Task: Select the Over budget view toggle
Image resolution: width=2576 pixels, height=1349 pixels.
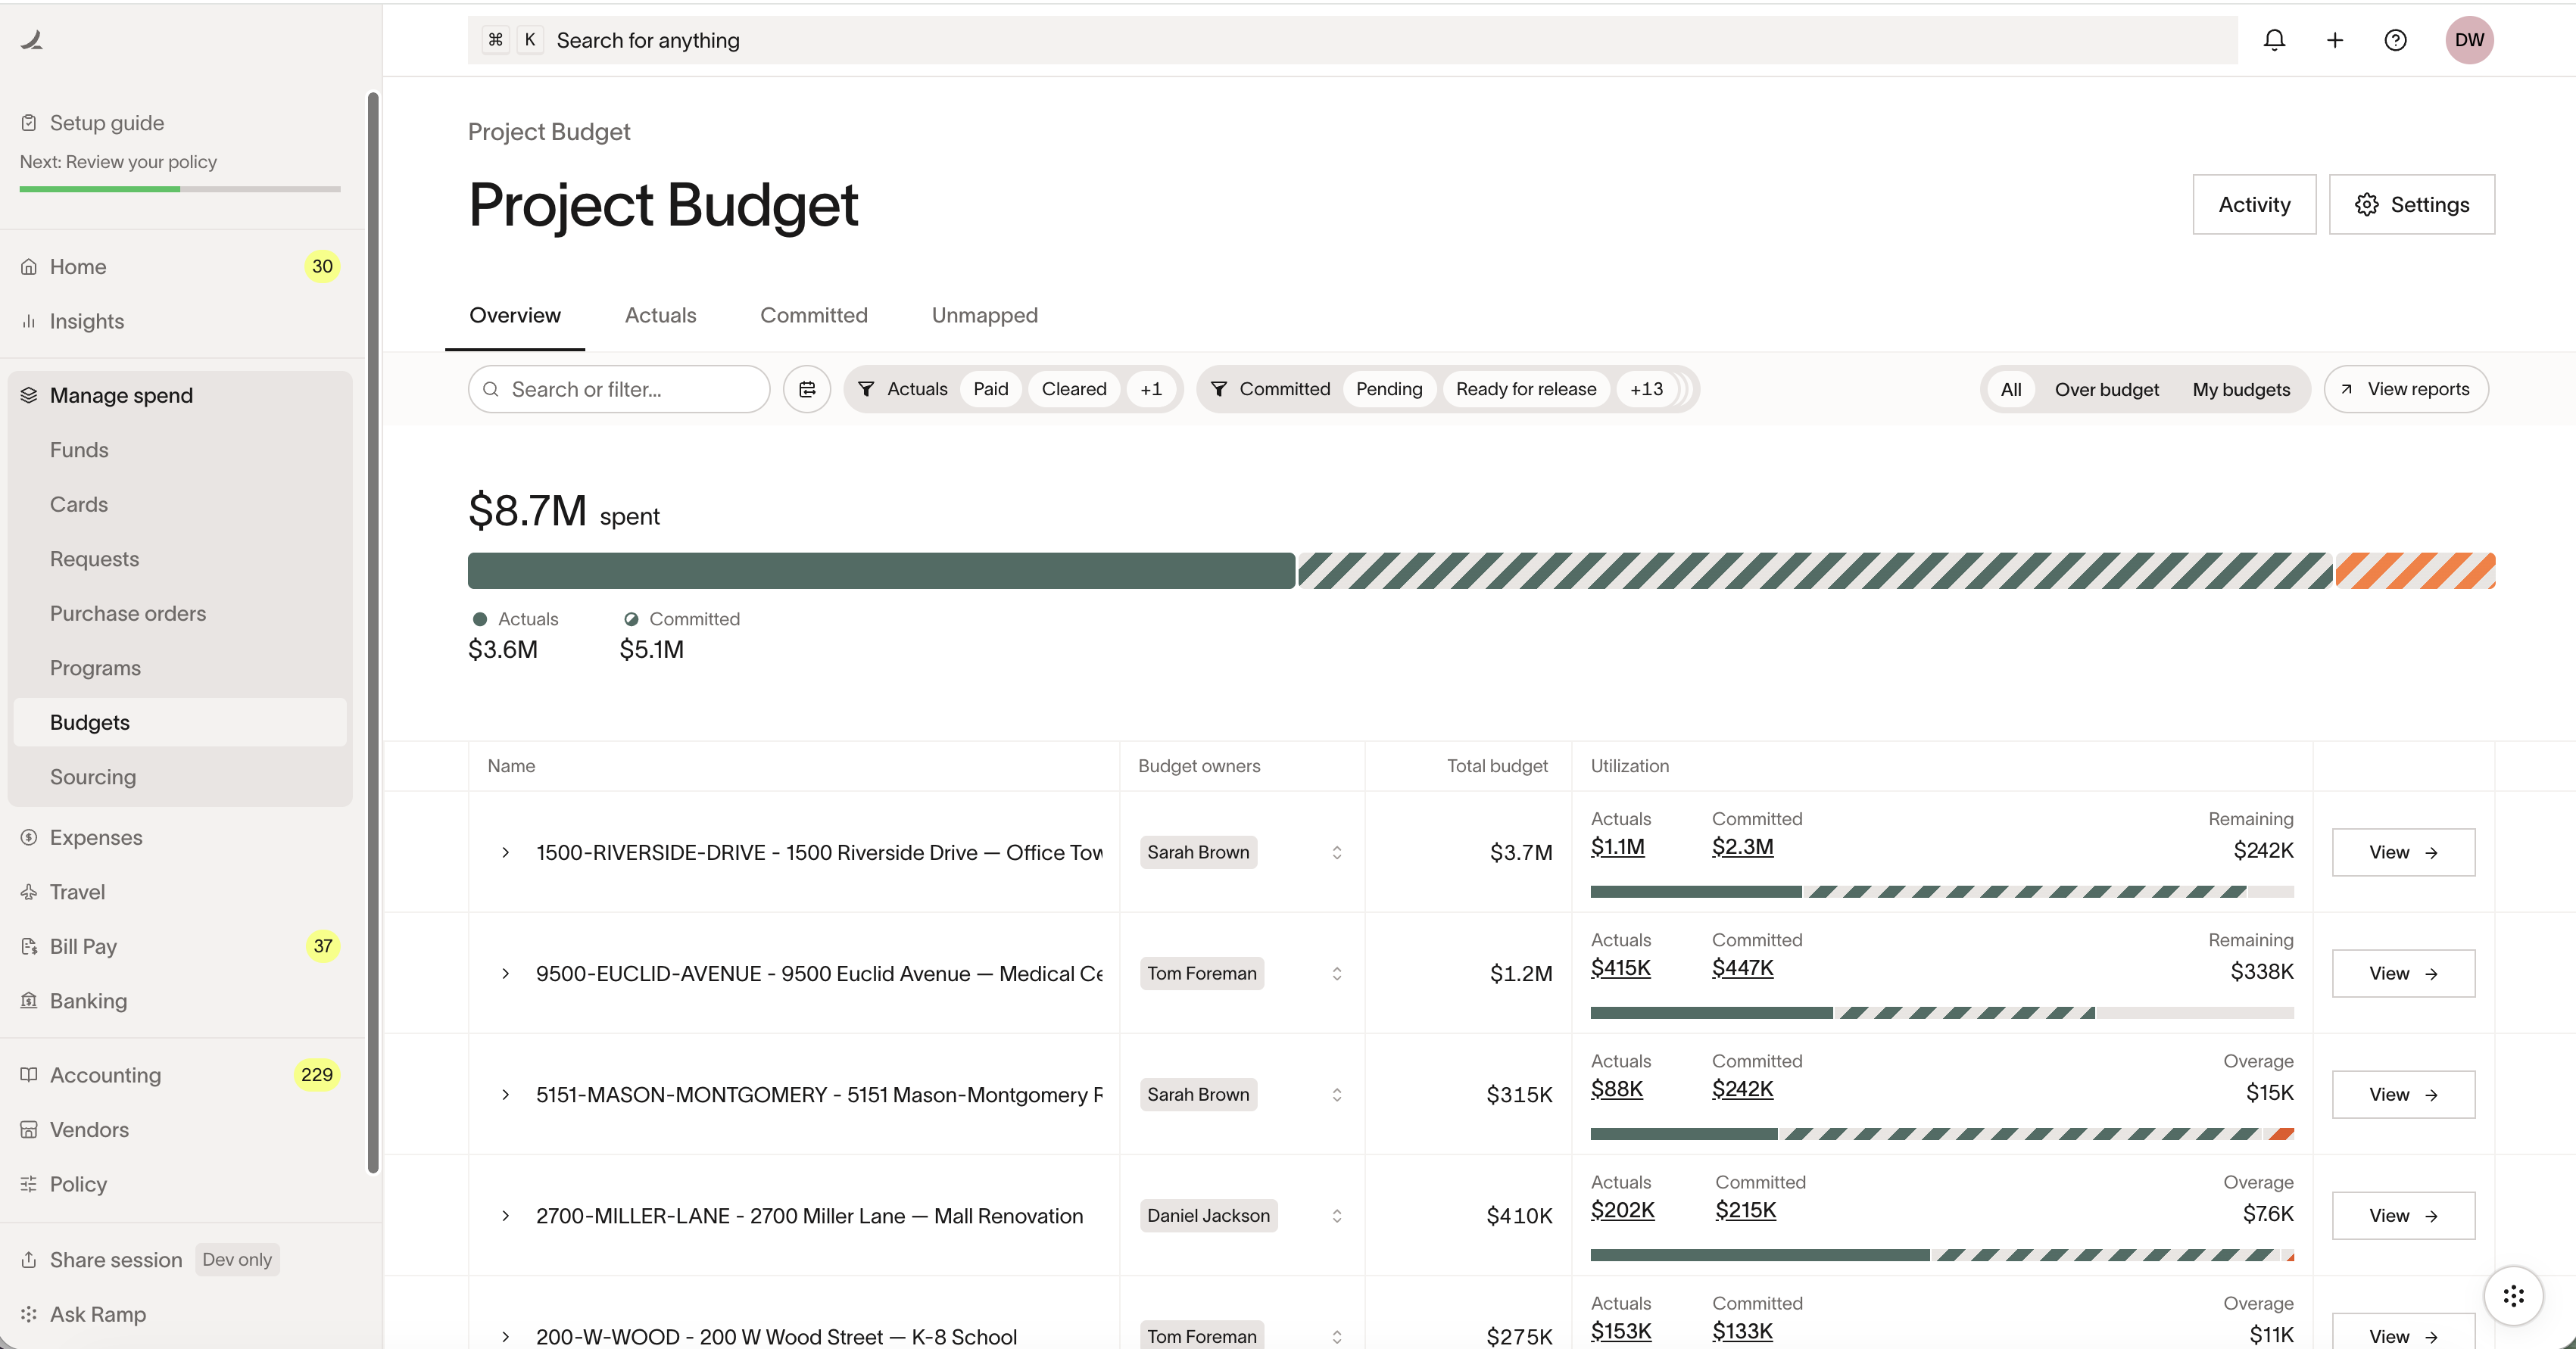Action: pos(2106,389)
